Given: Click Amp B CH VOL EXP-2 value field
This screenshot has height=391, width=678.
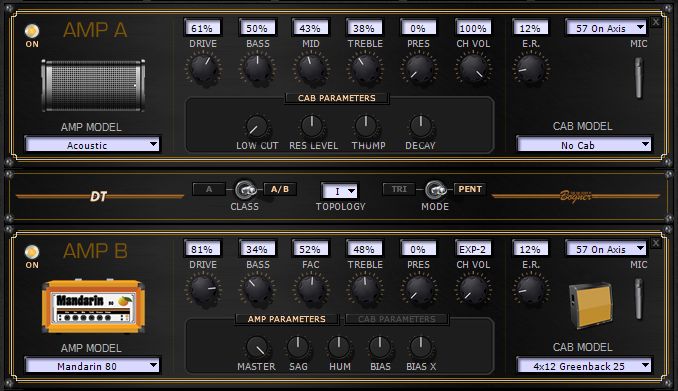Looking at the screenshot, I should pos(472,249).
